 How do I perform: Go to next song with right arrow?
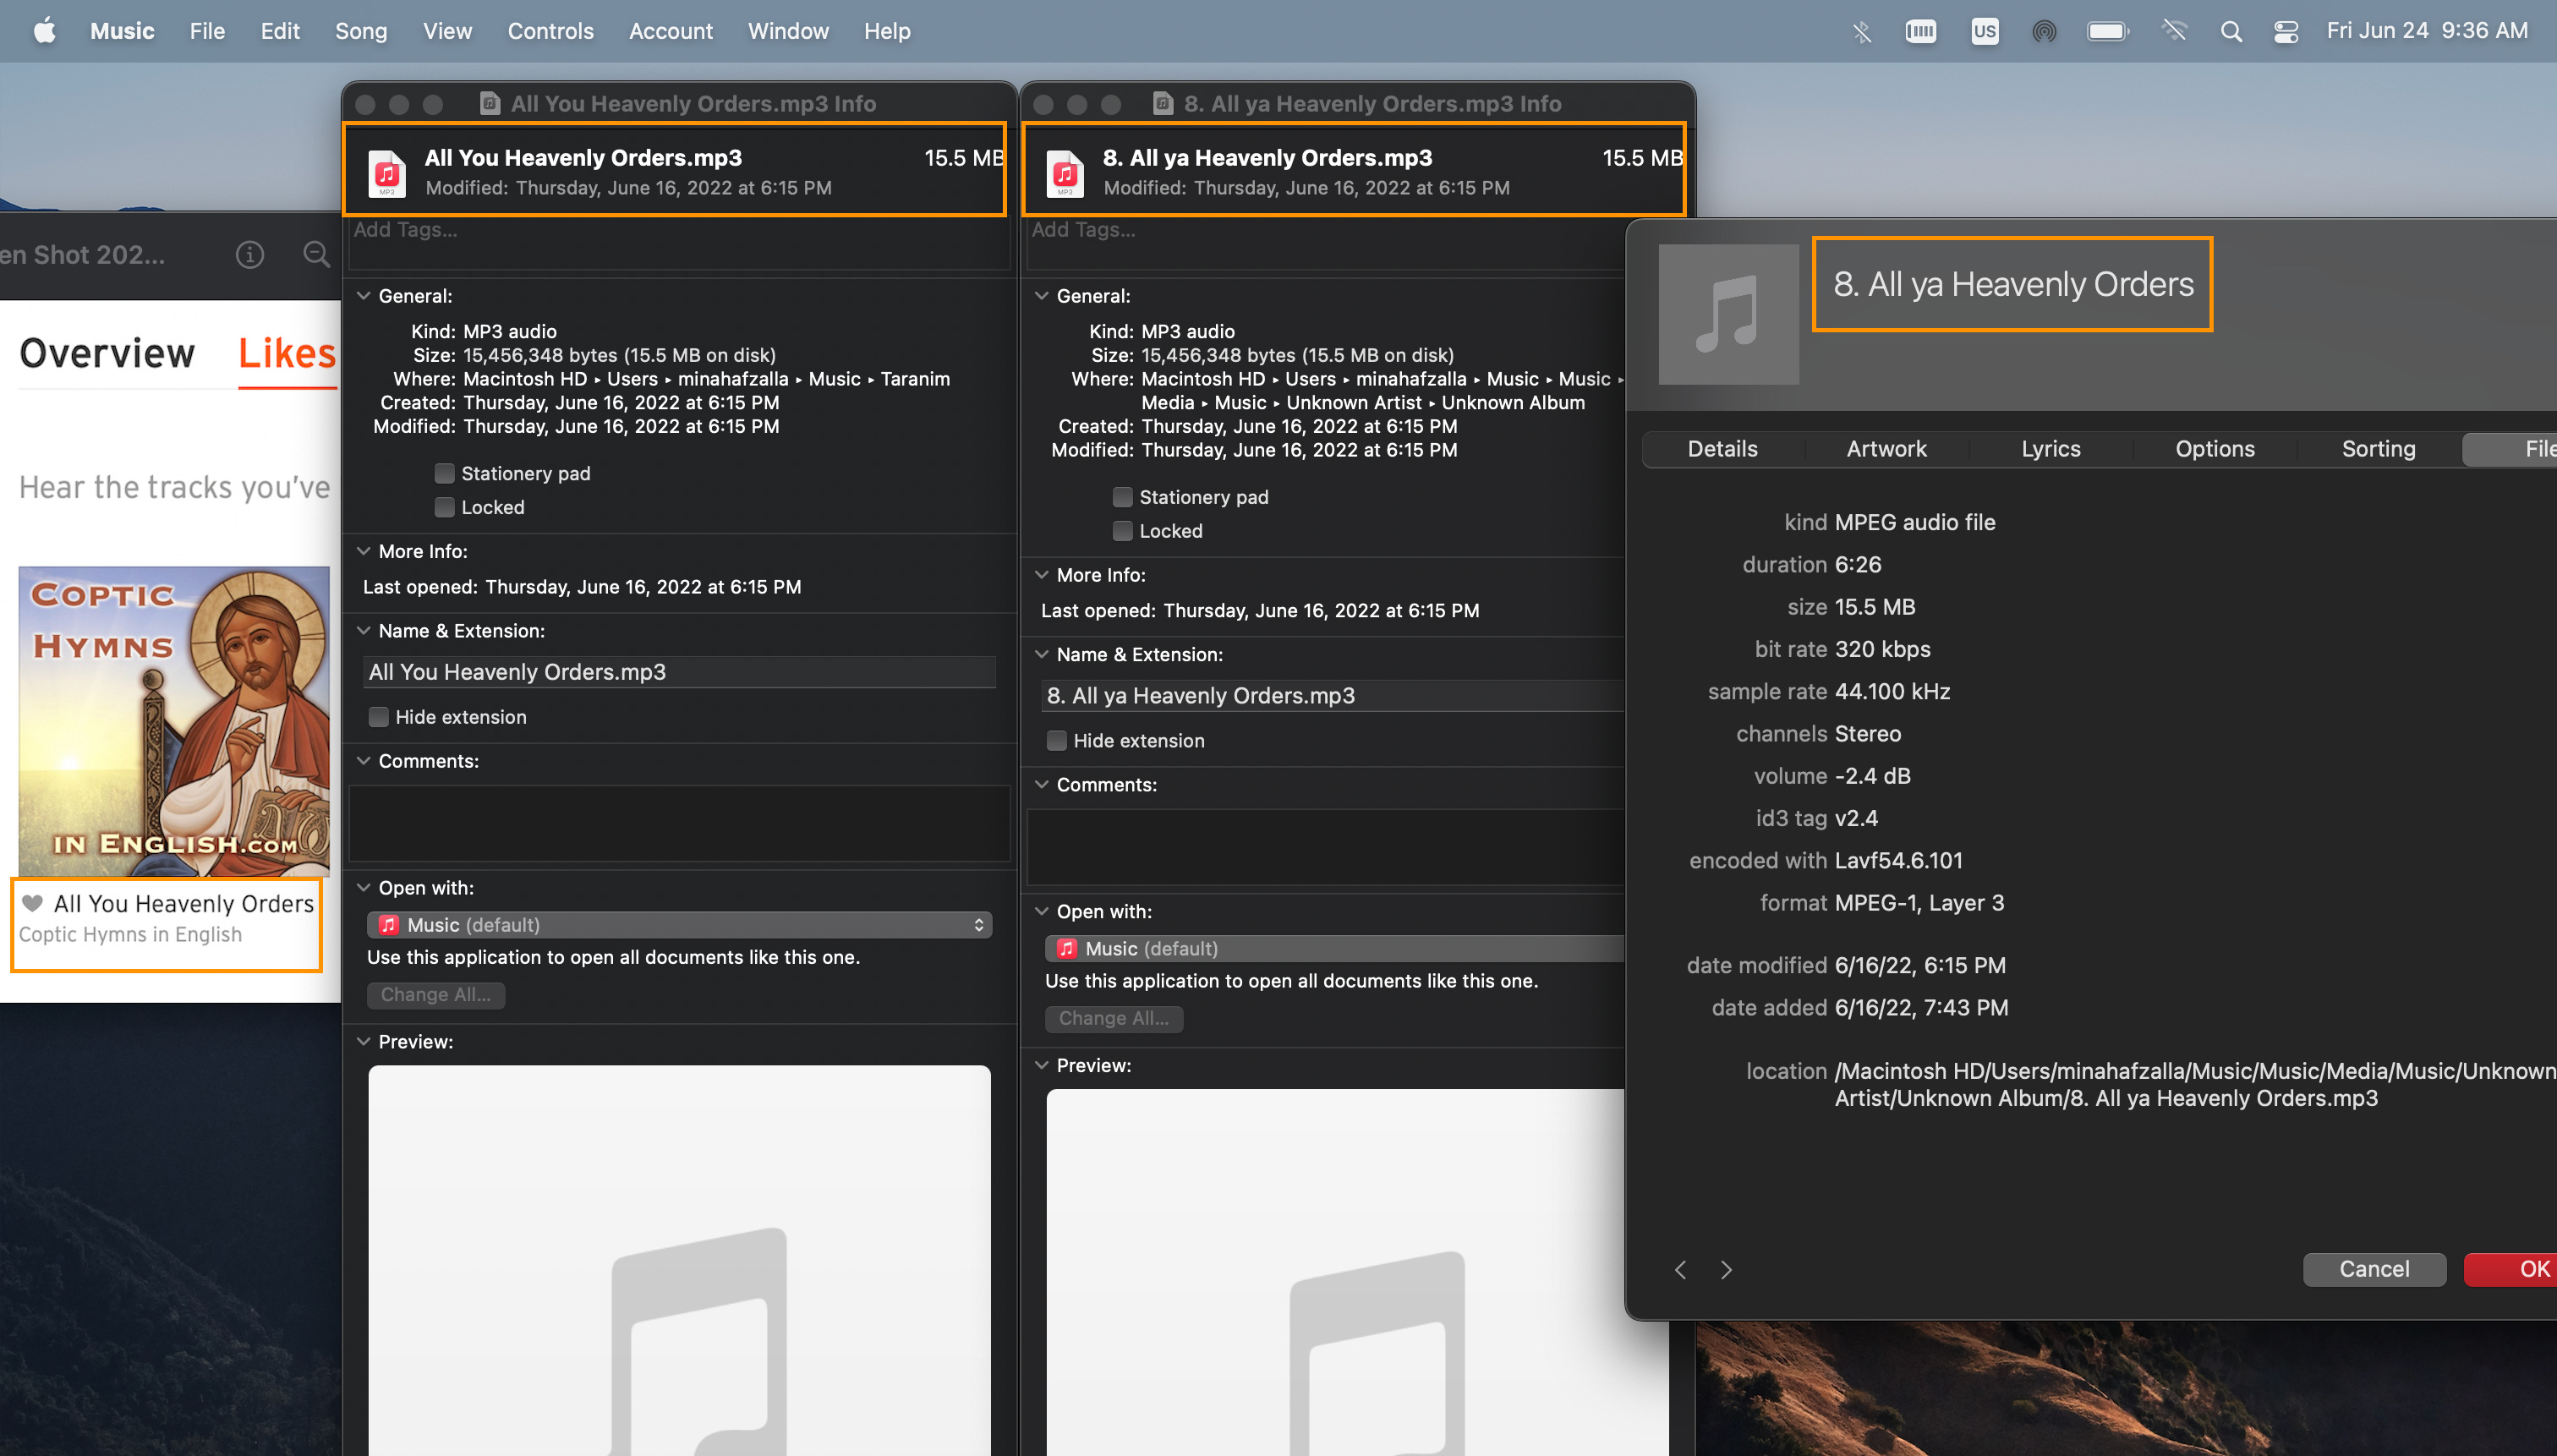click(x=1726, y=1269)
